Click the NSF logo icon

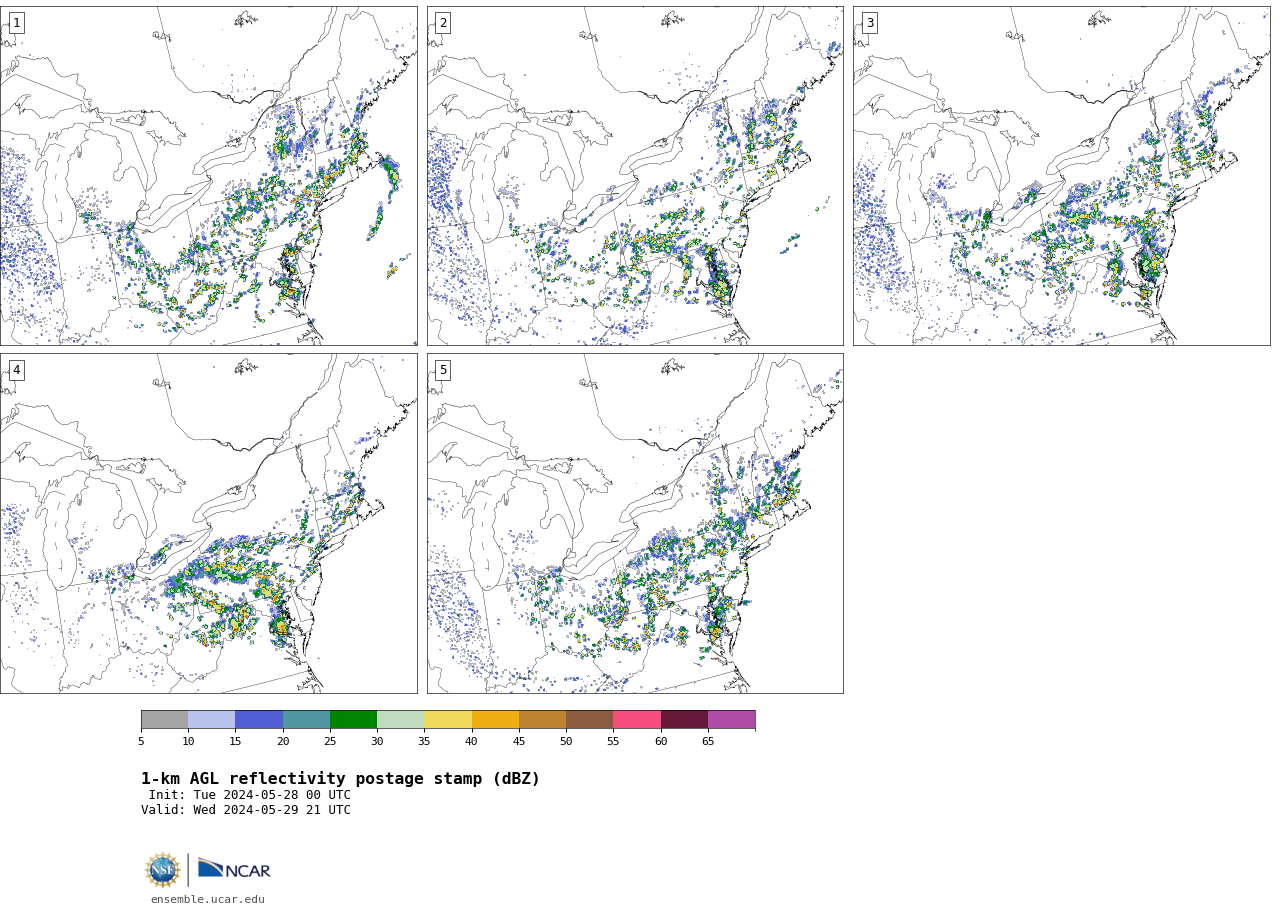[163, 870]
